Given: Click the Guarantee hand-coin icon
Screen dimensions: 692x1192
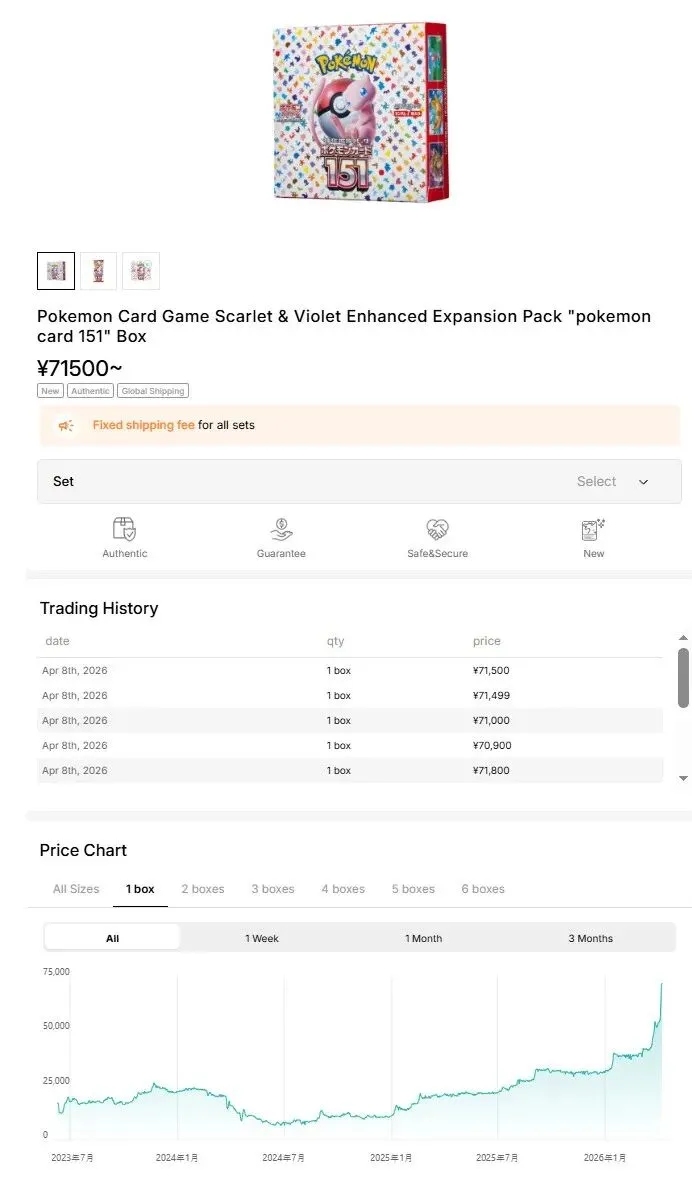Looking at the screenshot, I should pyautogui.click(x=281, y=529).
